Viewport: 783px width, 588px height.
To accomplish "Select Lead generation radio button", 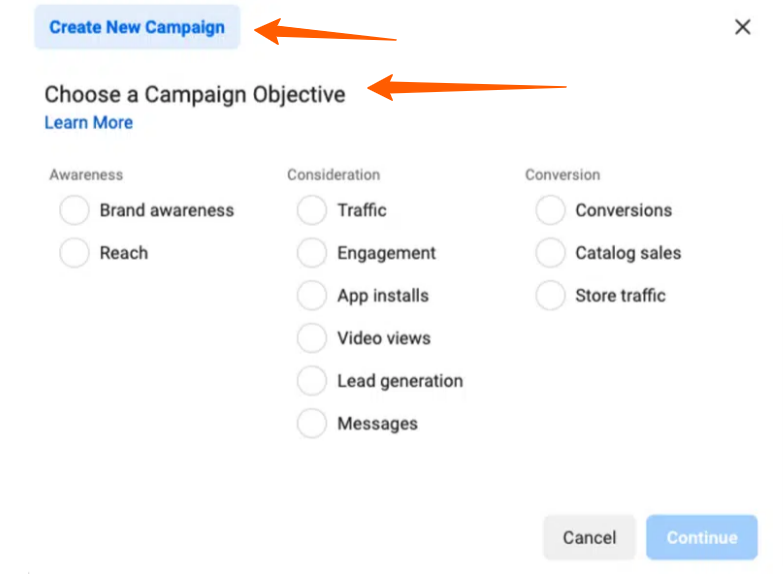I will click(x=312, y=381).
